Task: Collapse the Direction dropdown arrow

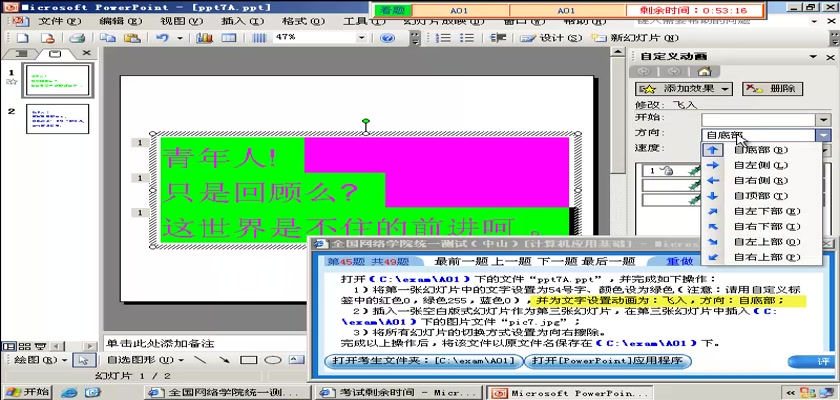Action: click(x=823, y=135)
